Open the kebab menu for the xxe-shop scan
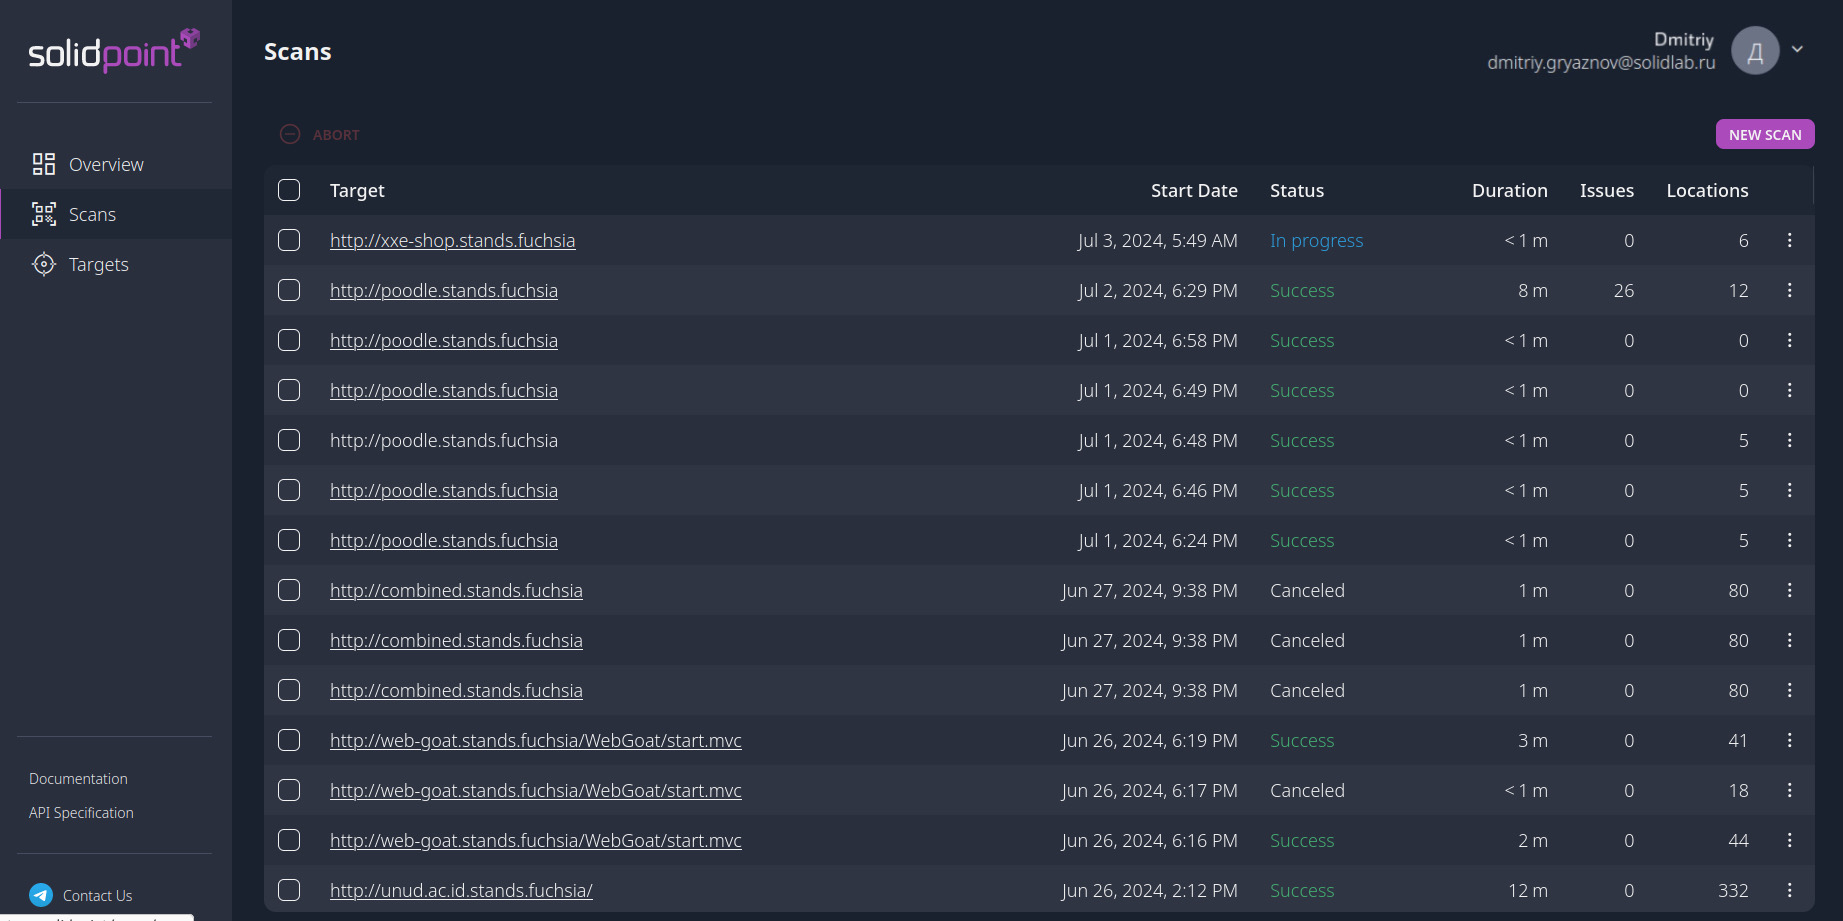 [x=1789, y=240]
